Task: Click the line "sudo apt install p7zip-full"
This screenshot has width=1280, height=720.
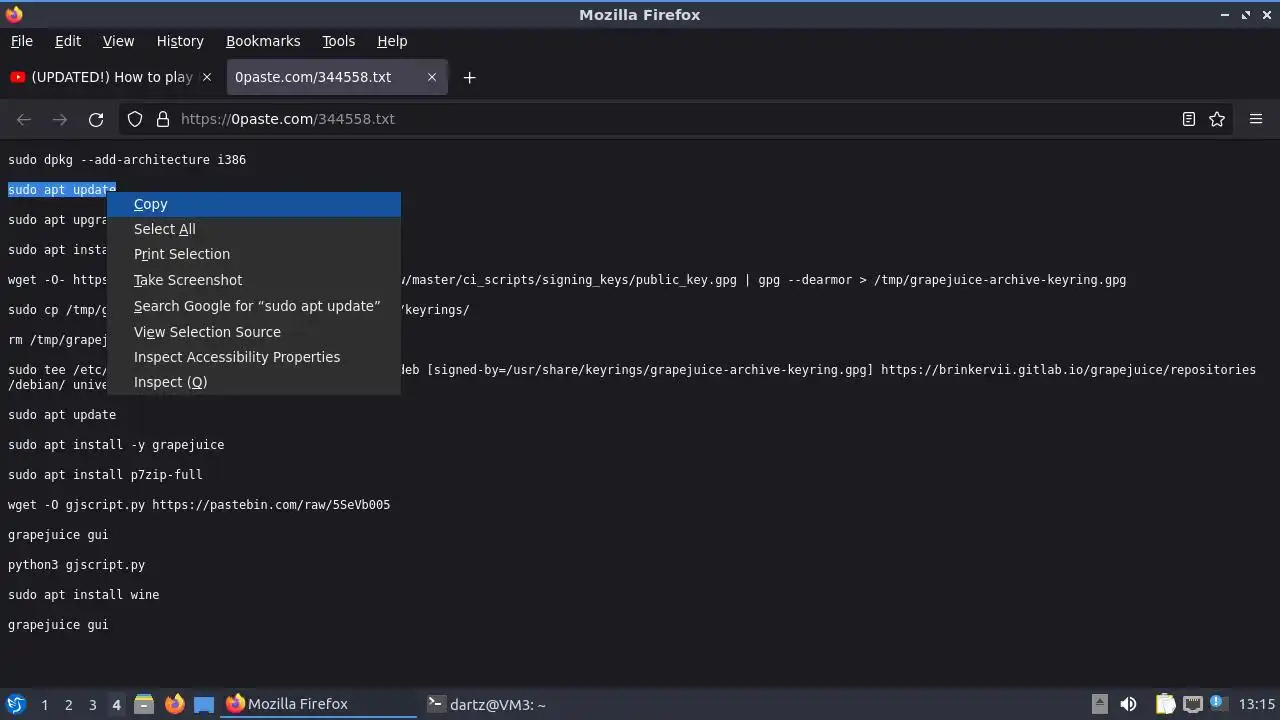Action: point(105,475)
